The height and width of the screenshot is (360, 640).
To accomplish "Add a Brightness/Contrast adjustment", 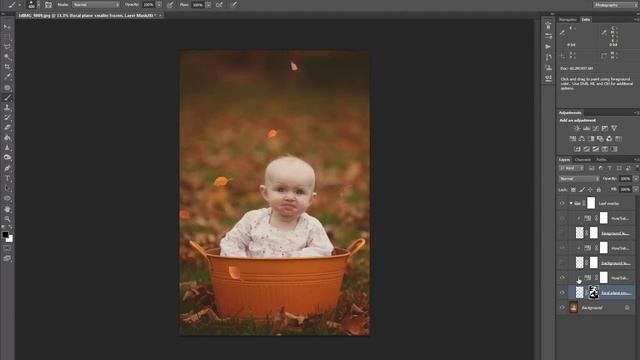I will click(577, 128).
